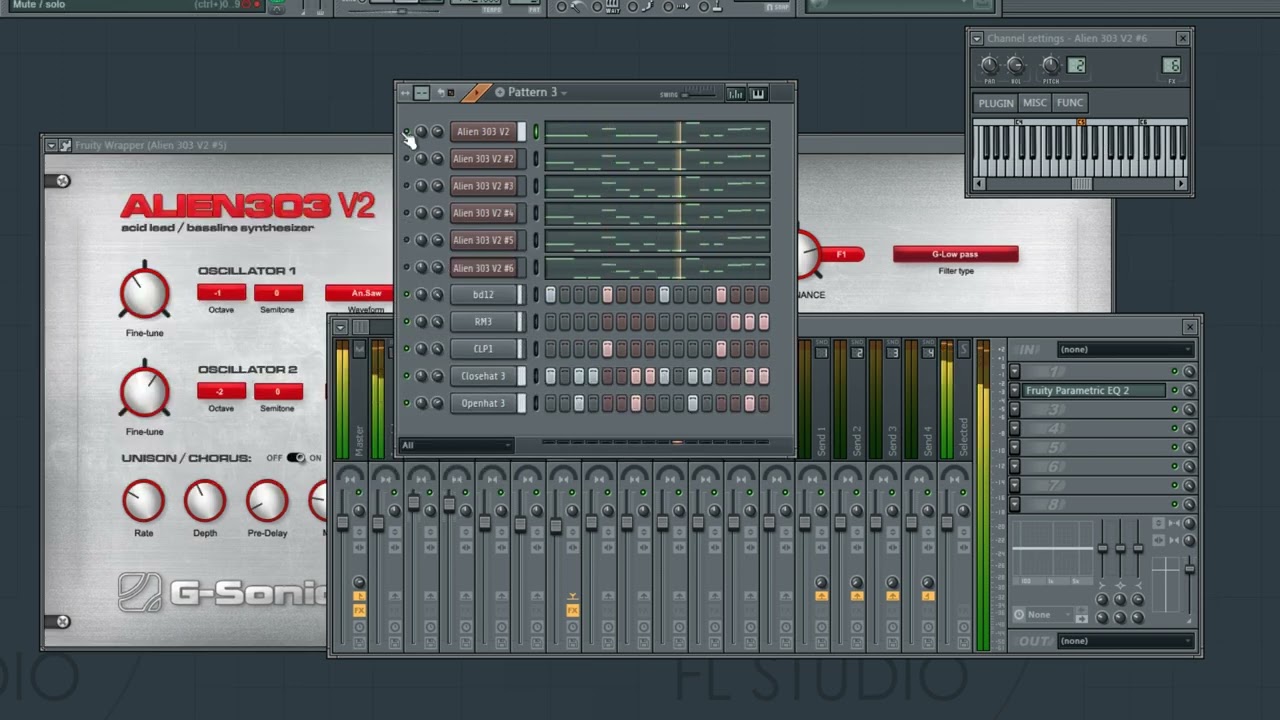
Task: Click the Oscillator 1 Octave value -1
Action: click(x=221, y=293)
